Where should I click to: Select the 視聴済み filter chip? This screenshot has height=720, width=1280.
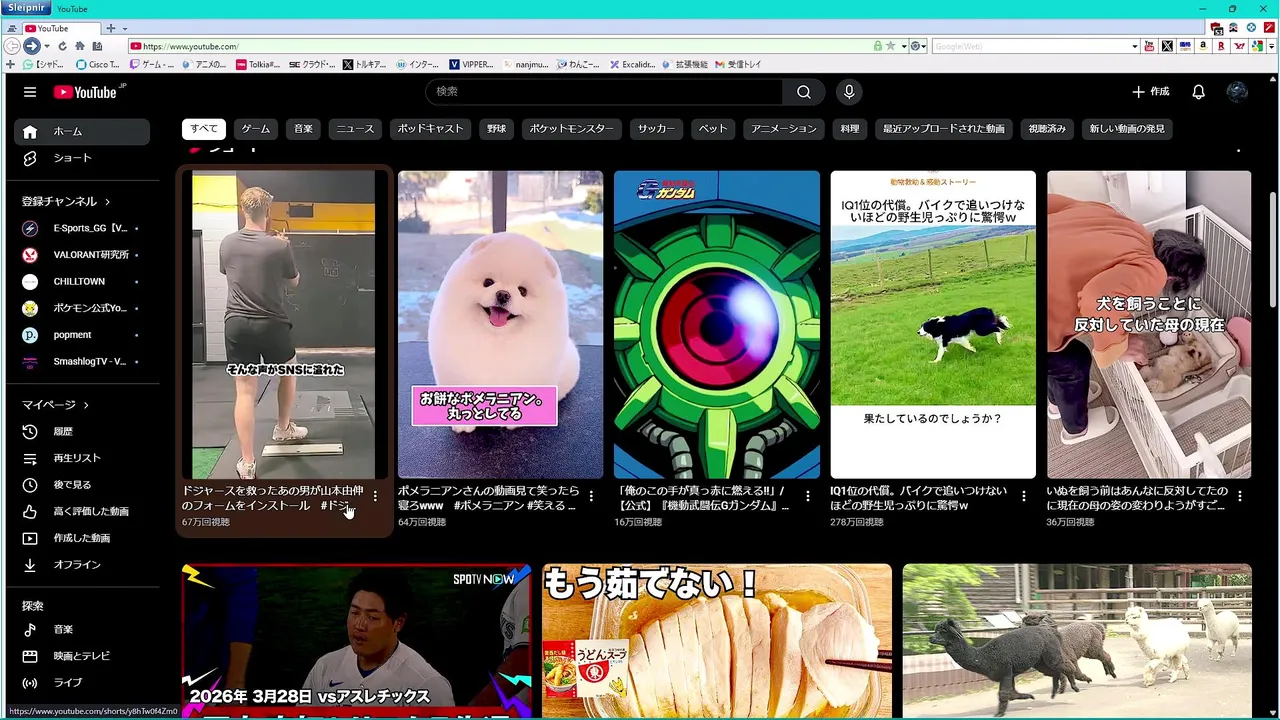1047,129
